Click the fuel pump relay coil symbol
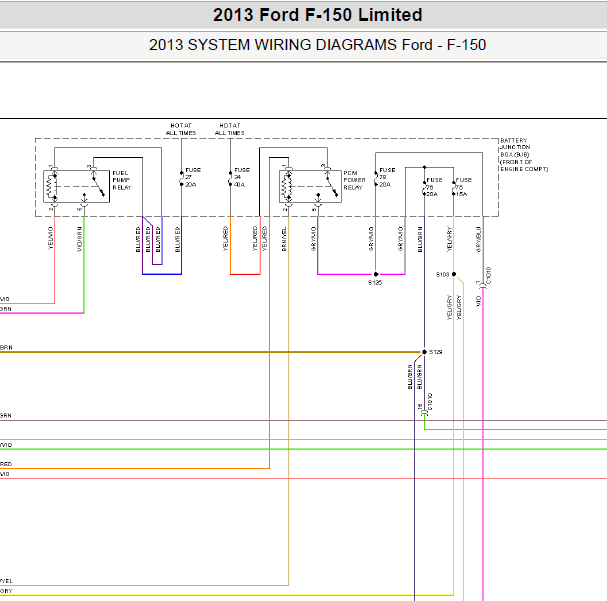Image resolution: width=607 pixels, height=601 pixels. (52, 187)
